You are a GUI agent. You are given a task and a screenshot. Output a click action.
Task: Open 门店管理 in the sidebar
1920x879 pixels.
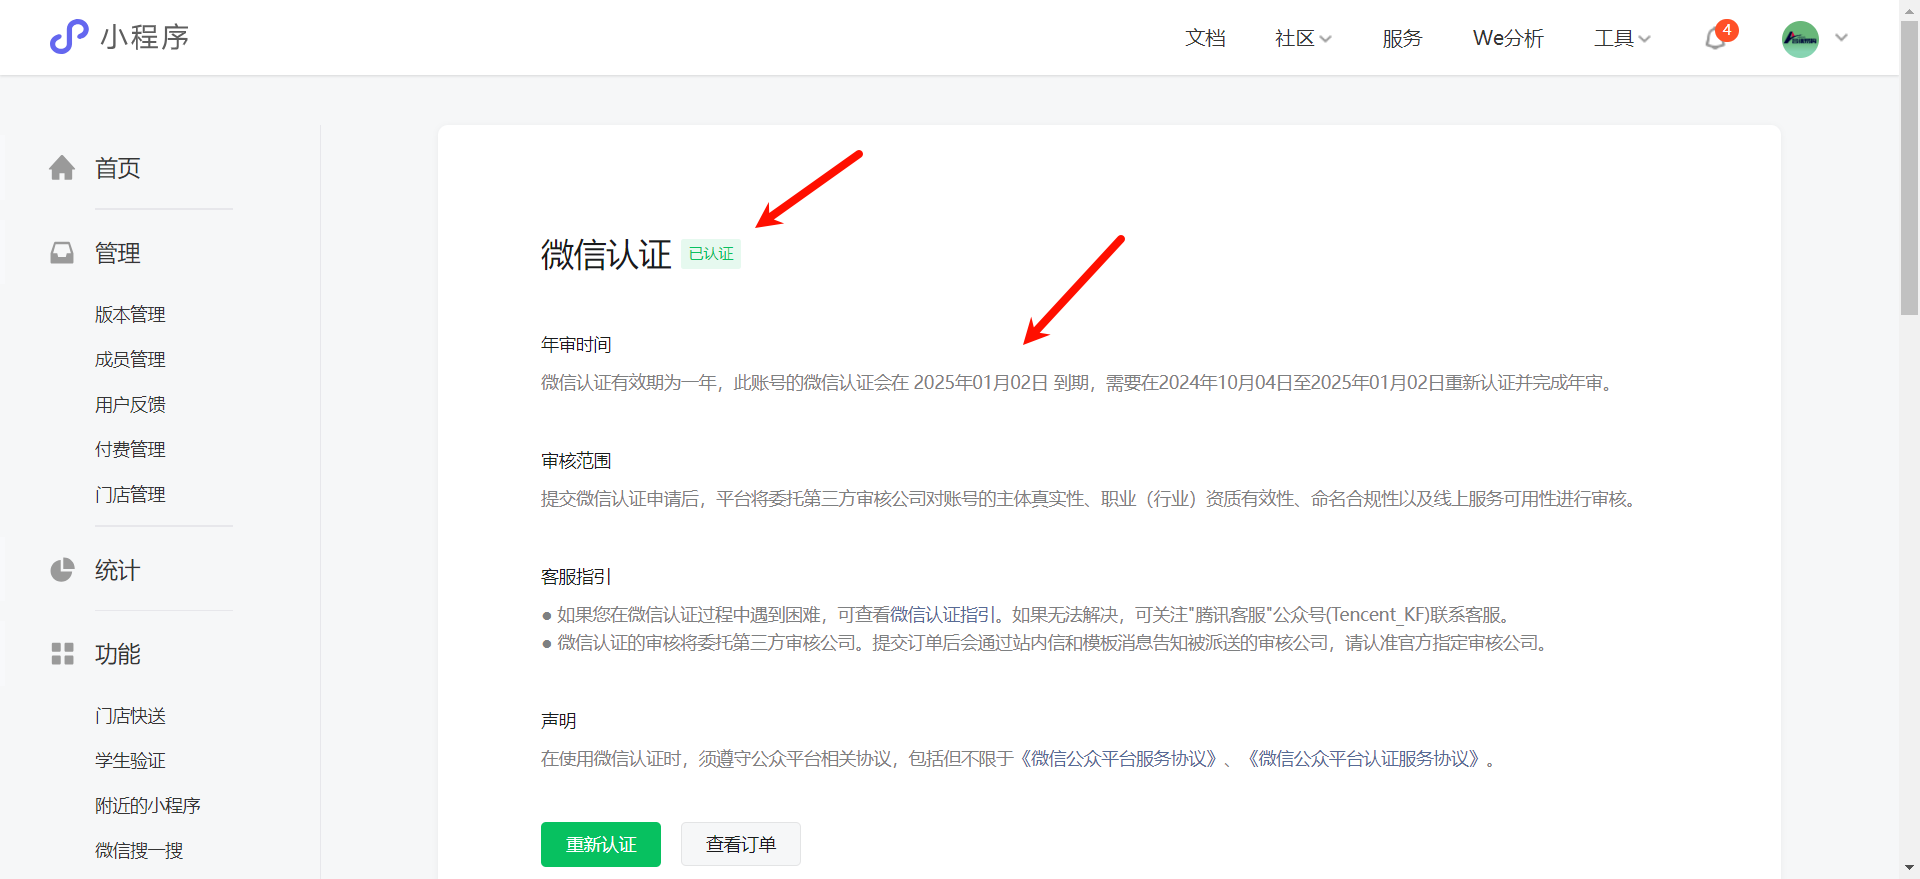130,494
